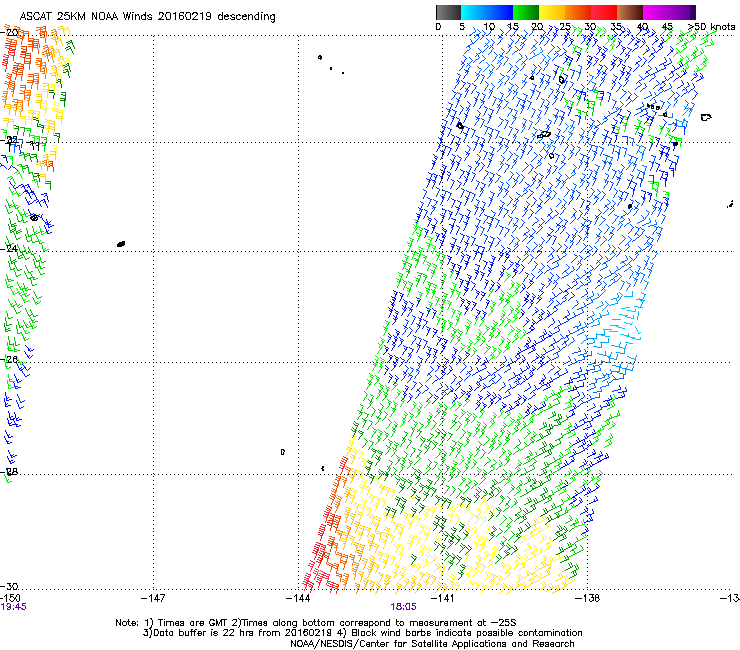
Task: Select the blue 10-15 knots legend color
Action: (x=500, y=12)
